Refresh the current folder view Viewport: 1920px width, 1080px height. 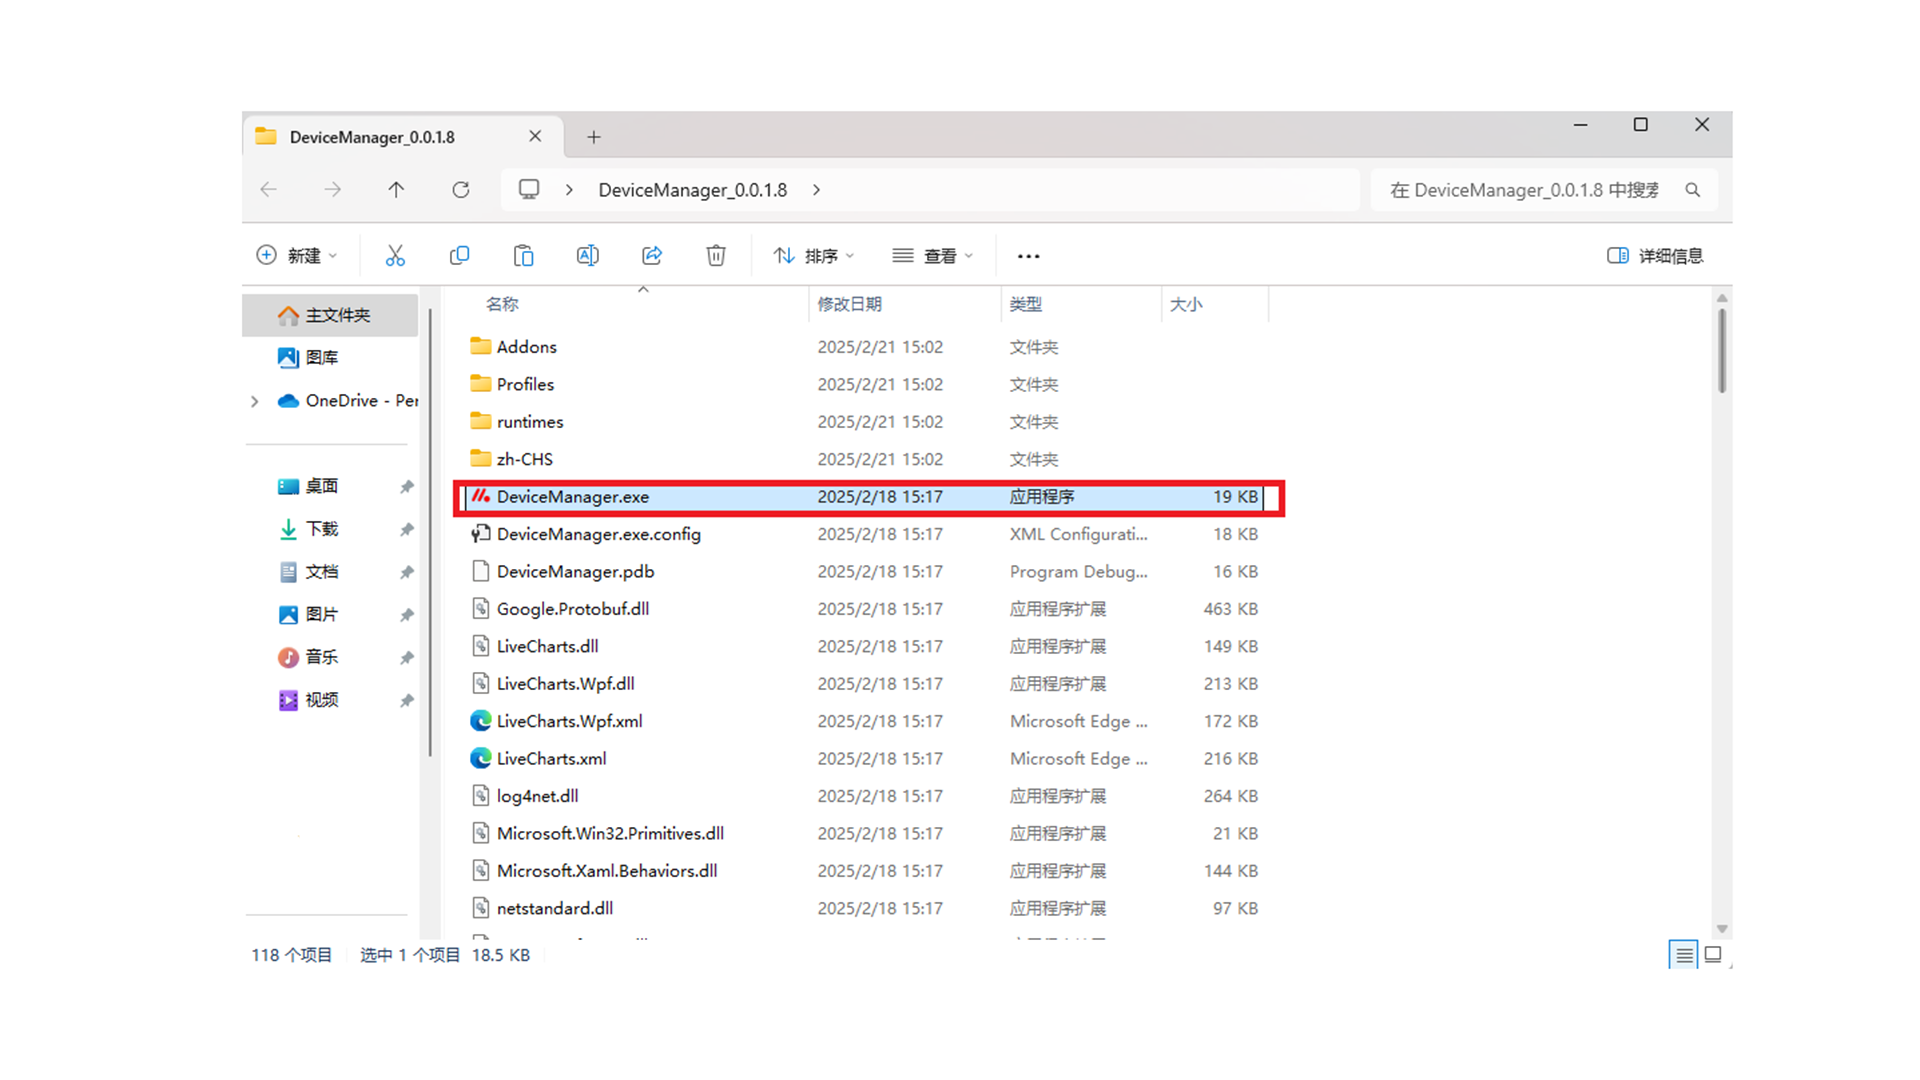click(x=460, y=189)
